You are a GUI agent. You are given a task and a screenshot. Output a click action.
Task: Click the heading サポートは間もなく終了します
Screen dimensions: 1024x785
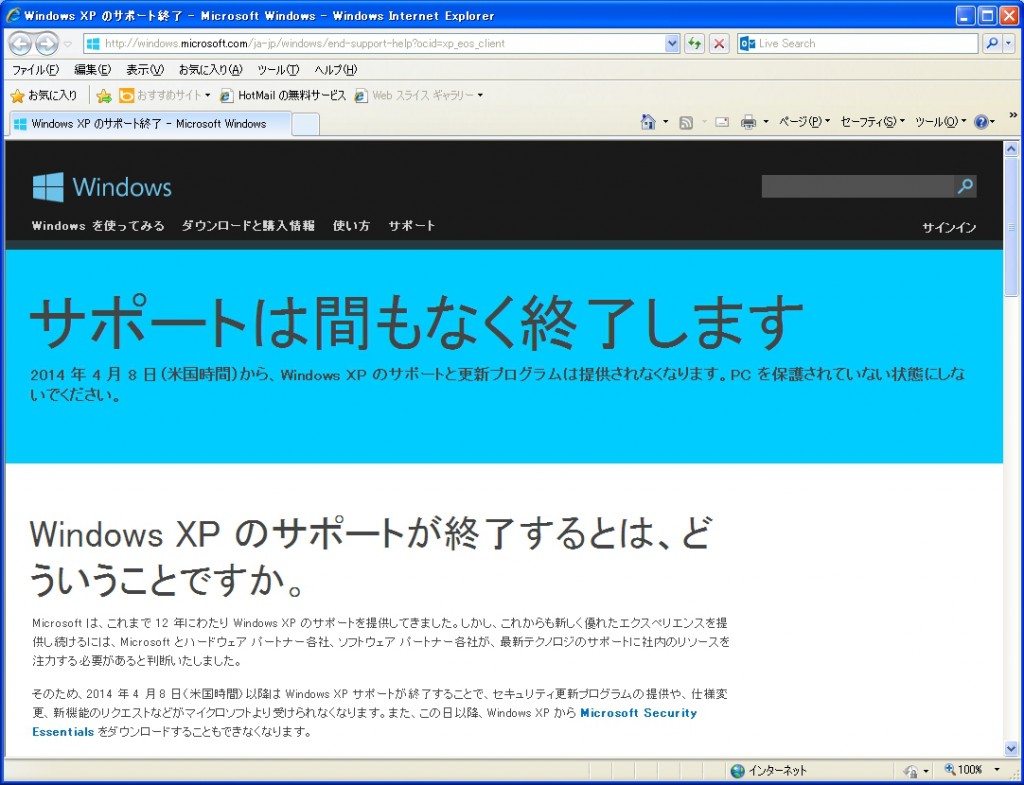(x=417, y=323)
